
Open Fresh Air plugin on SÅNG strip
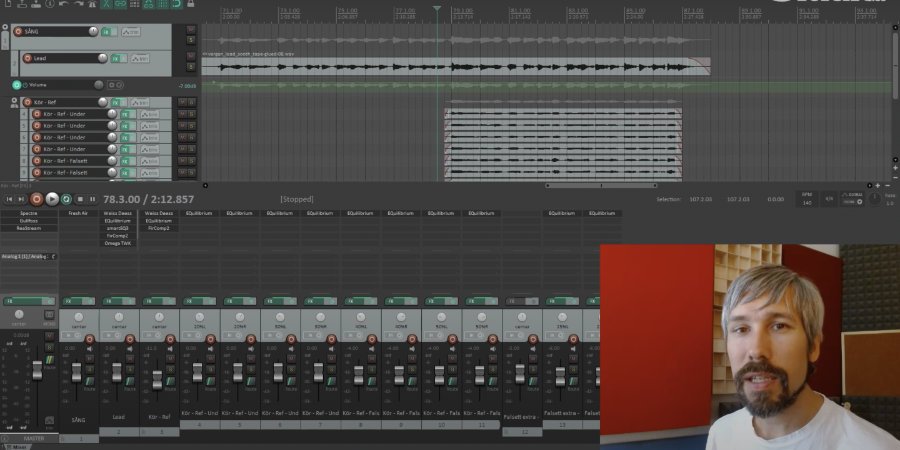pyautogui.click(x=79, y=213)
